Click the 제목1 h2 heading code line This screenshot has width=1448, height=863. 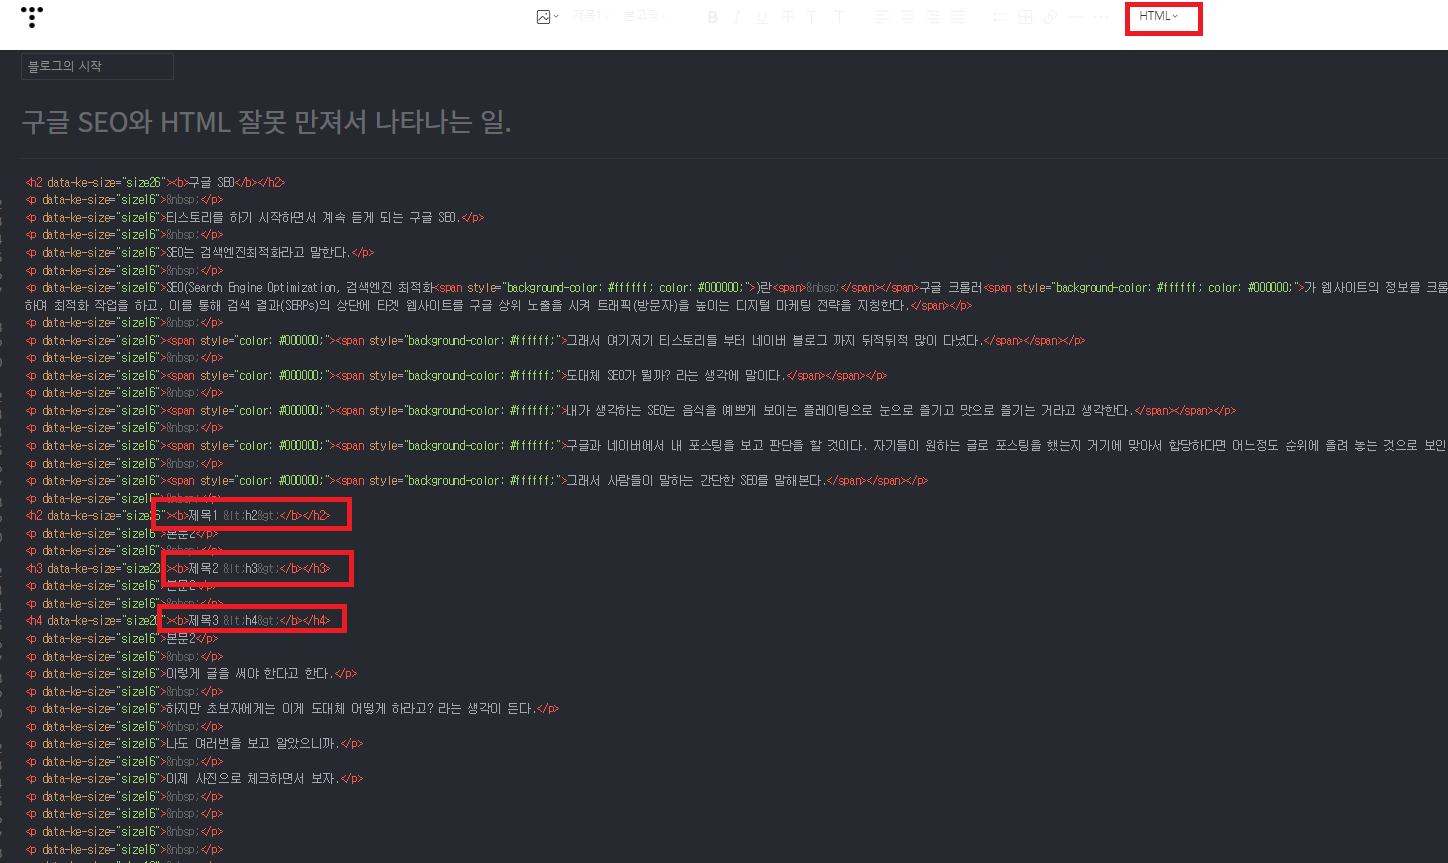coord(178,516)
